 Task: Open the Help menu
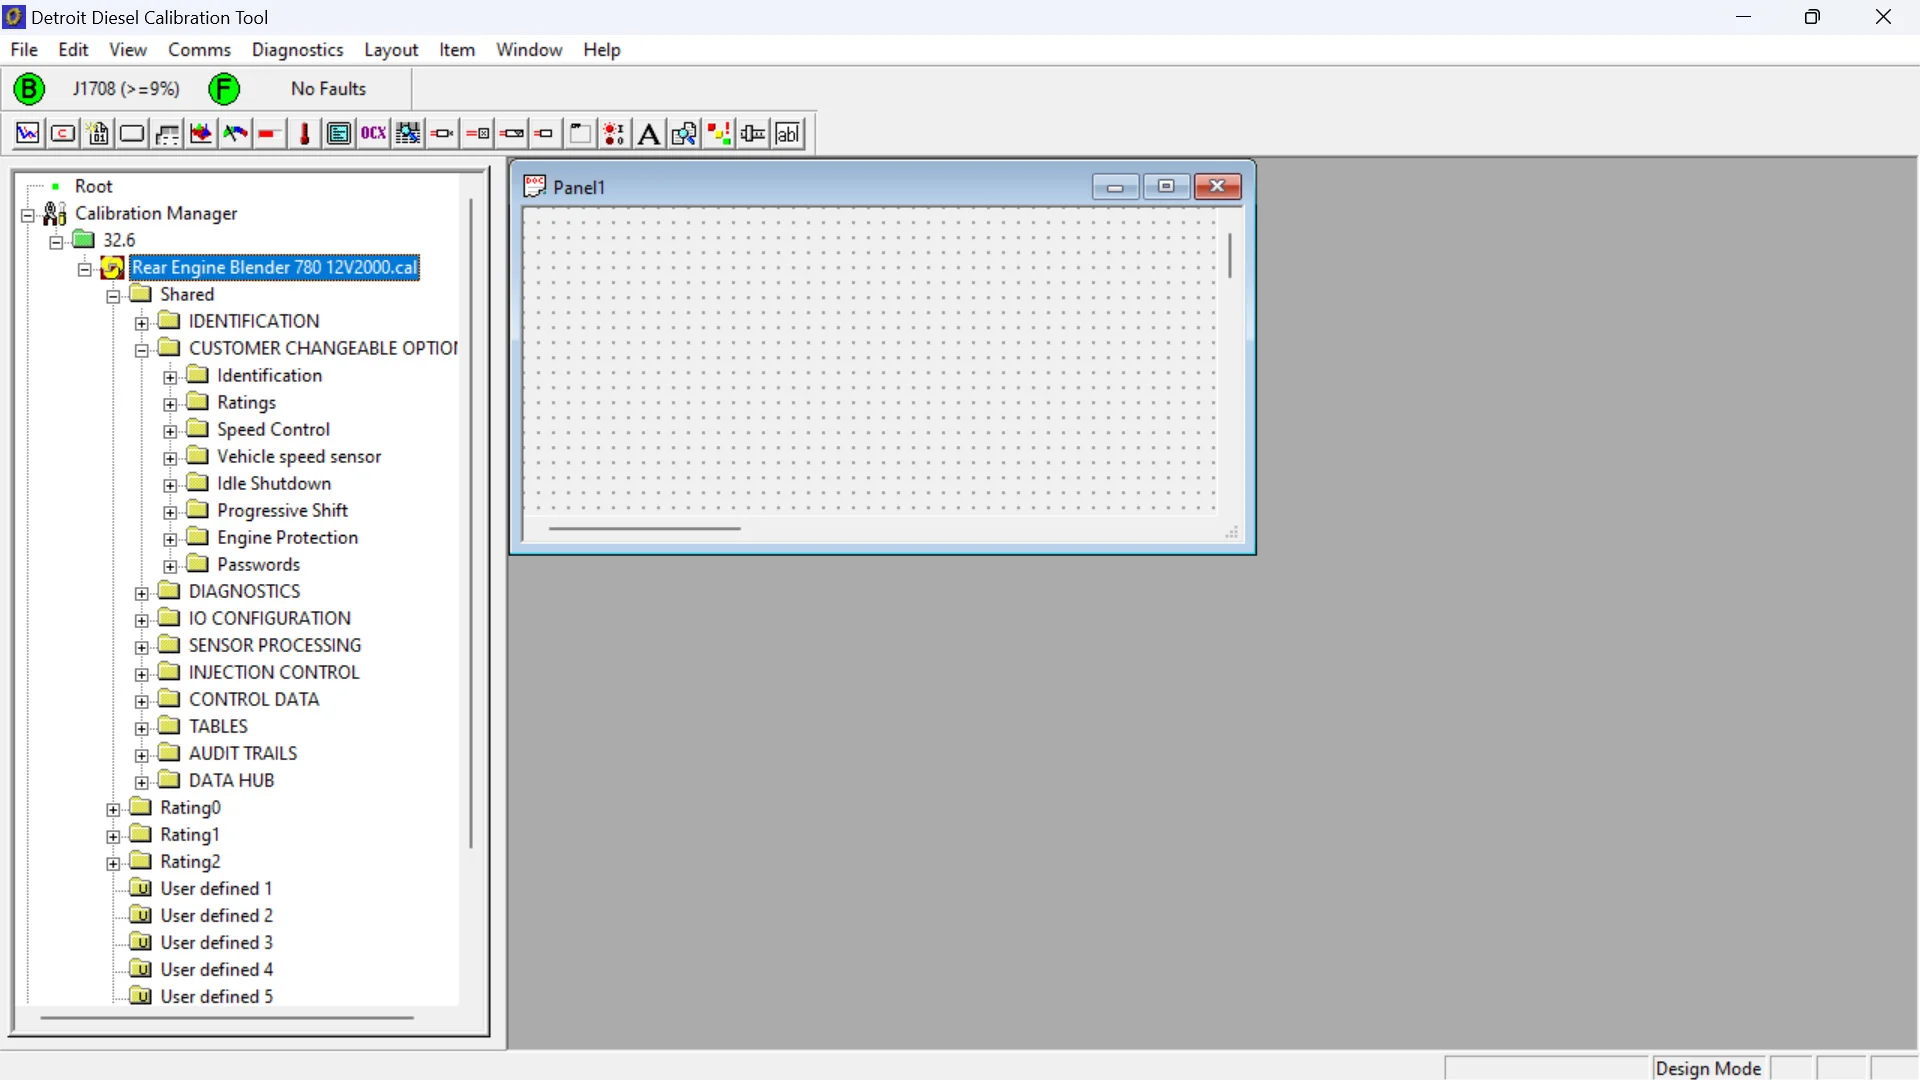pos(602,50)
